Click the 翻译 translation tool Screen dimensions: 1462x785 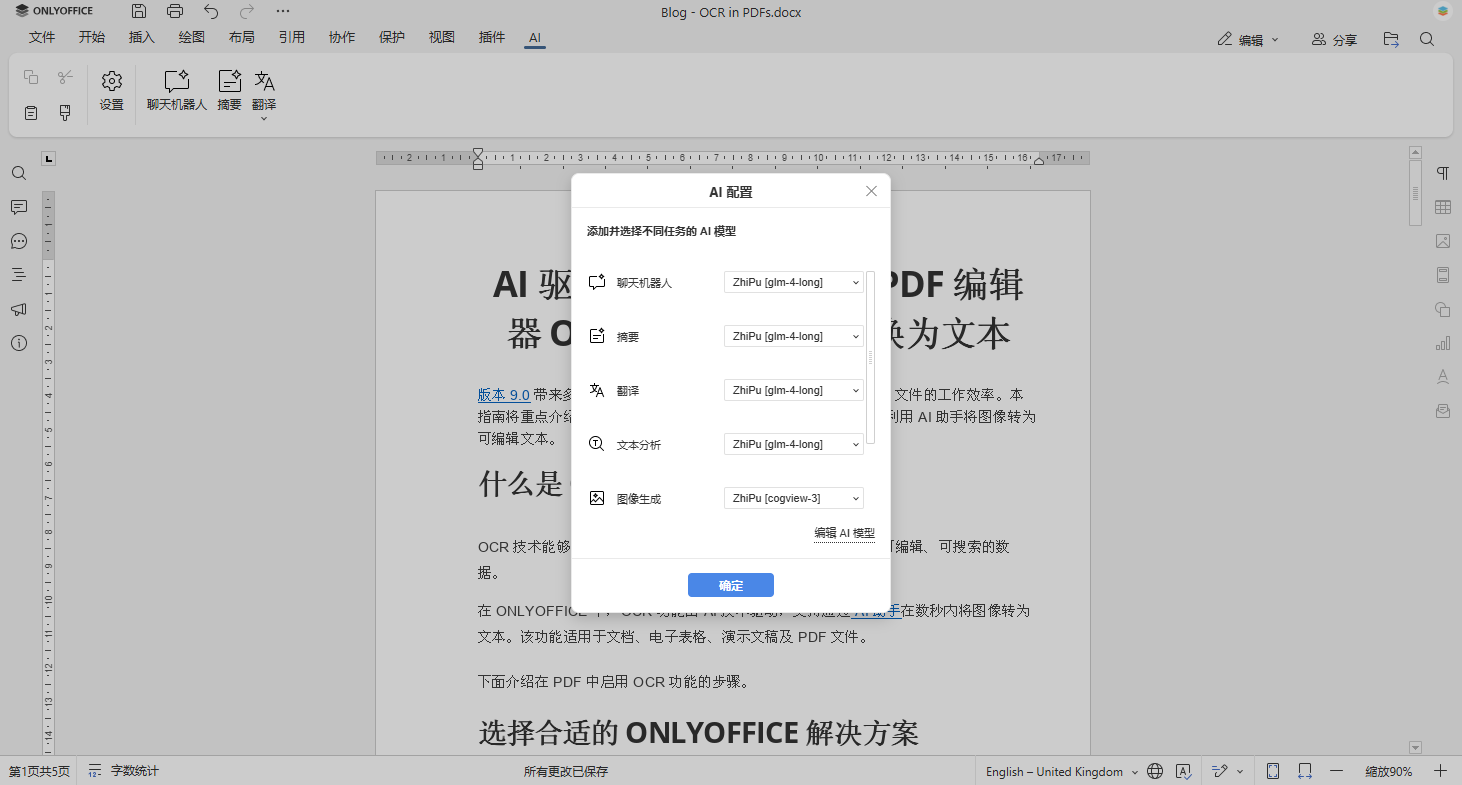[264, 88]
